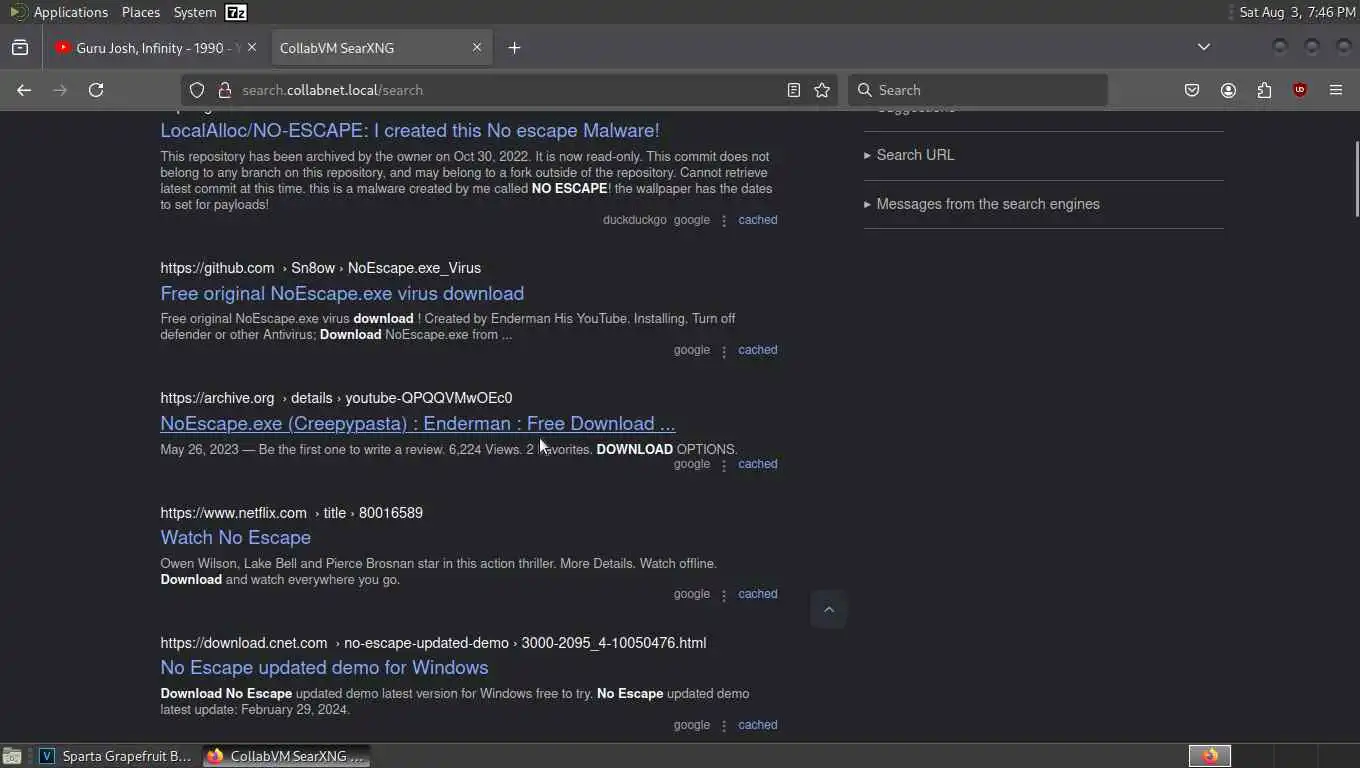Open cached copy of cnet result
This screenshot has height=768, width=1360.
[758, 725]
